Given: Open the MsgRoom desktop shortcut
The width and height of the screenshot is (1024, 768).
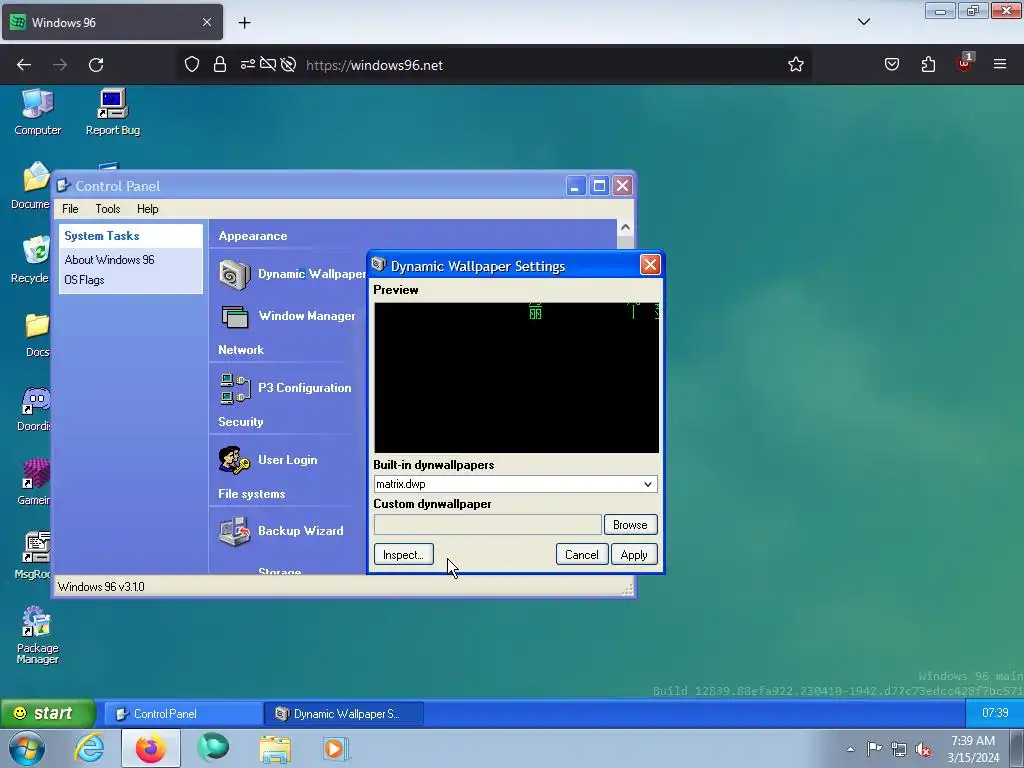Looking at the screenshot, I should (34, 556).
